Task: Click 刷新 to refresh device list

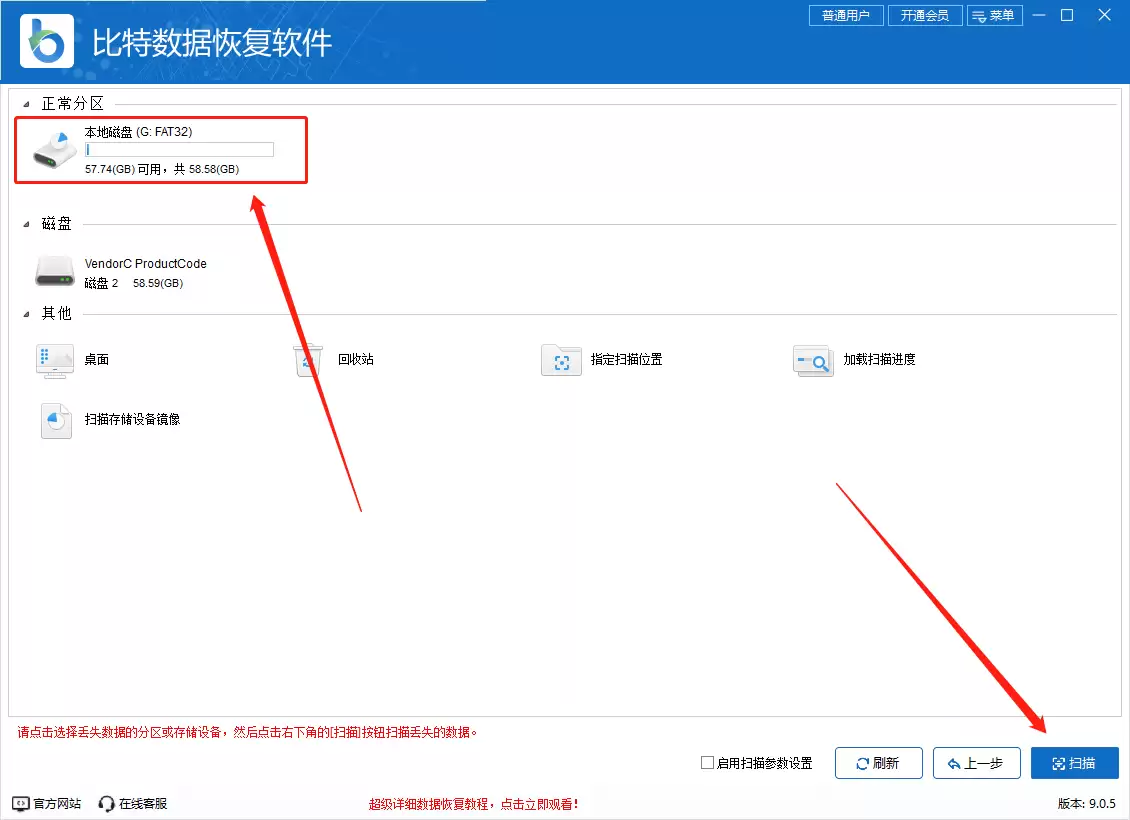Action: (878, 762)
